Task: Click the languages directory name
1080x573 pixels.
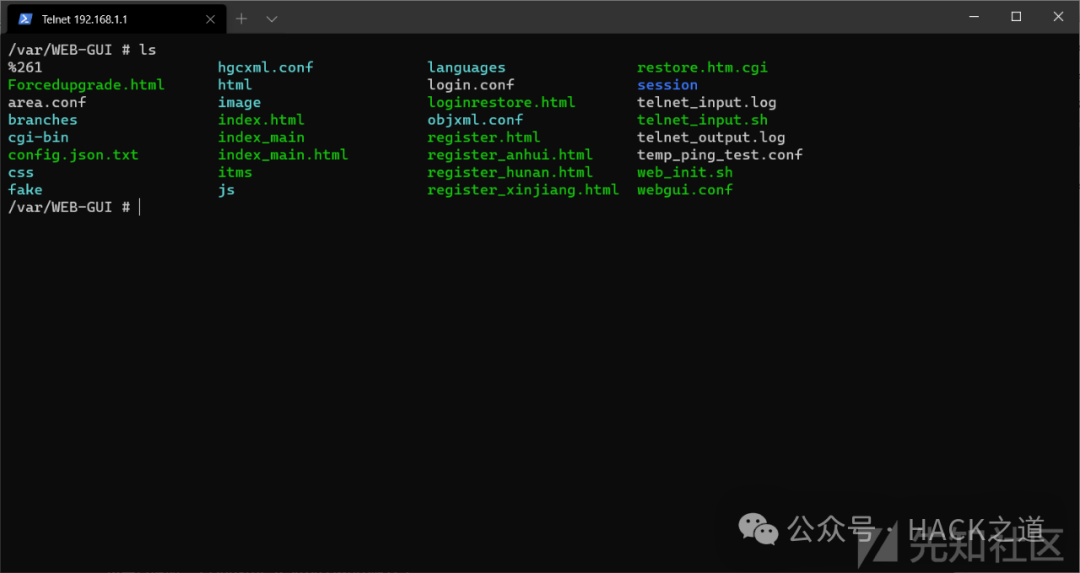Action: click(466, 68)
